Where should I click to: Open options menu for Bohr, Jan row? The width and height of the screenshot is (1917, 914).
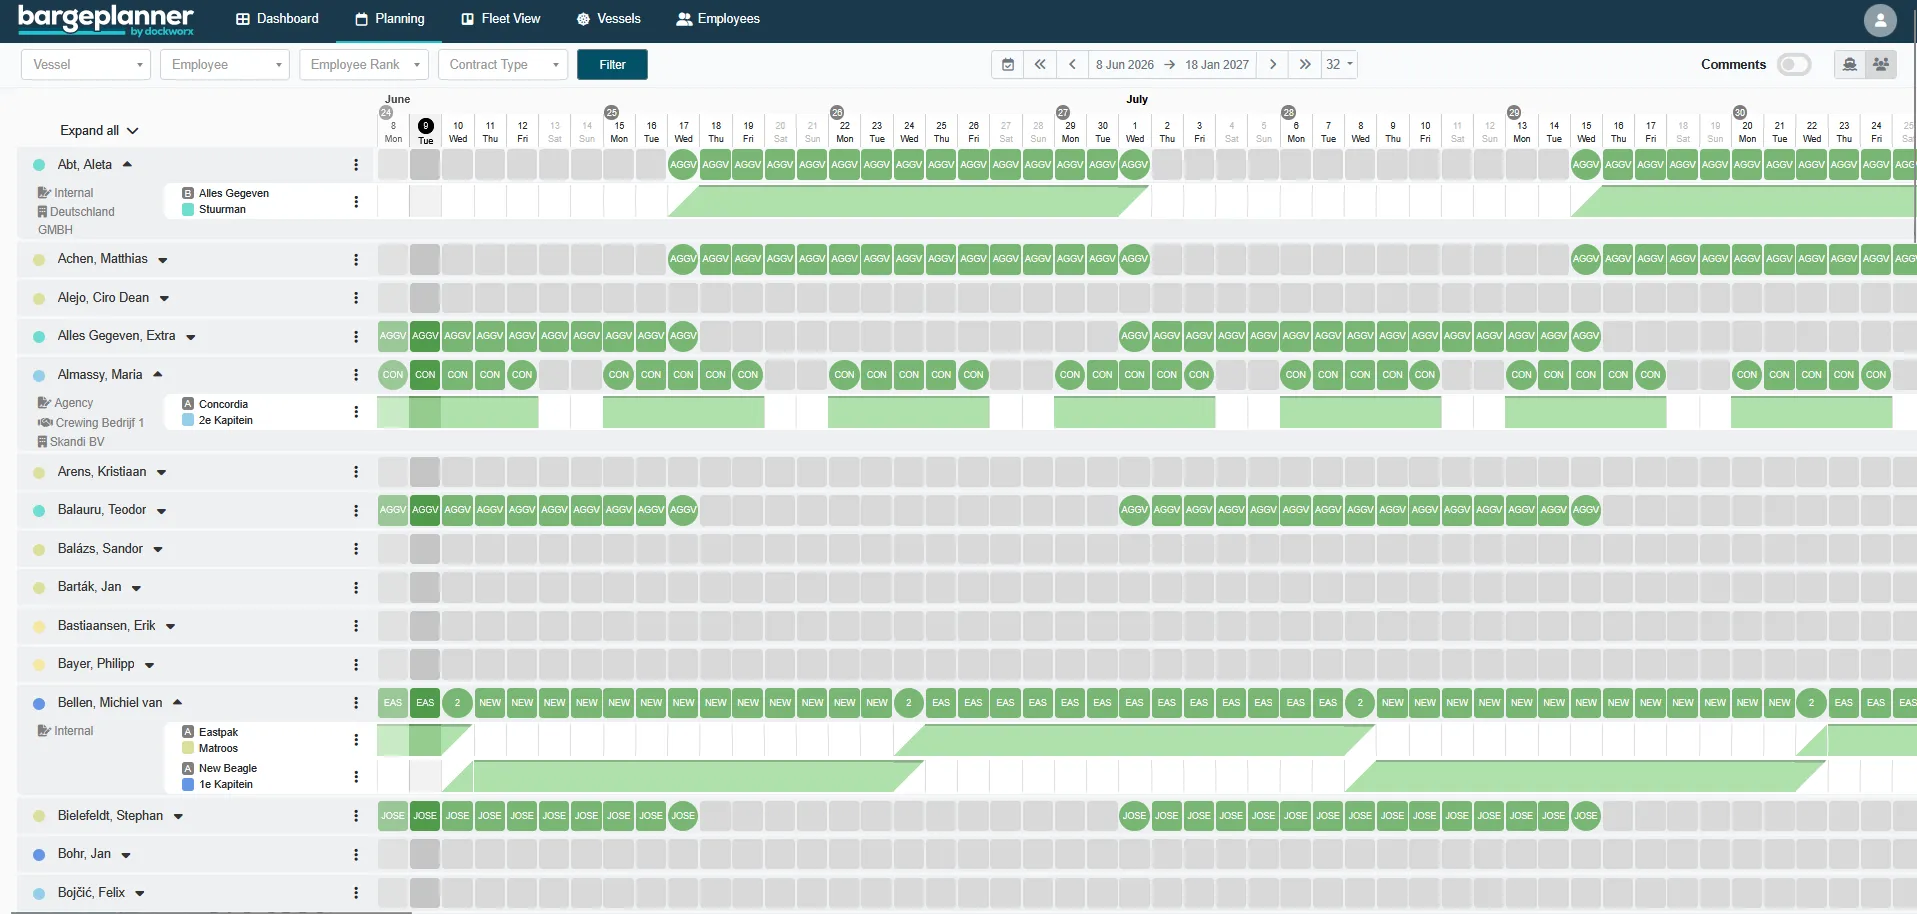coord(356,855)
